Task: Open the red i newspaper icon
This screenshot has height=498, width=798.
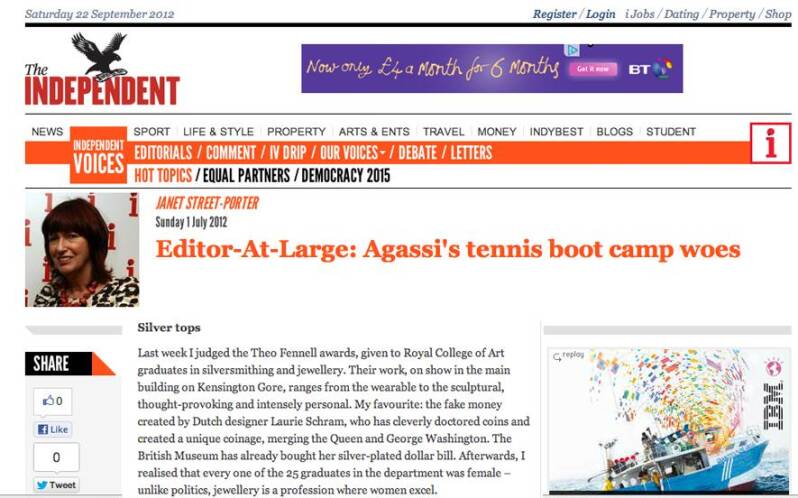Action: tap(771, 143)
